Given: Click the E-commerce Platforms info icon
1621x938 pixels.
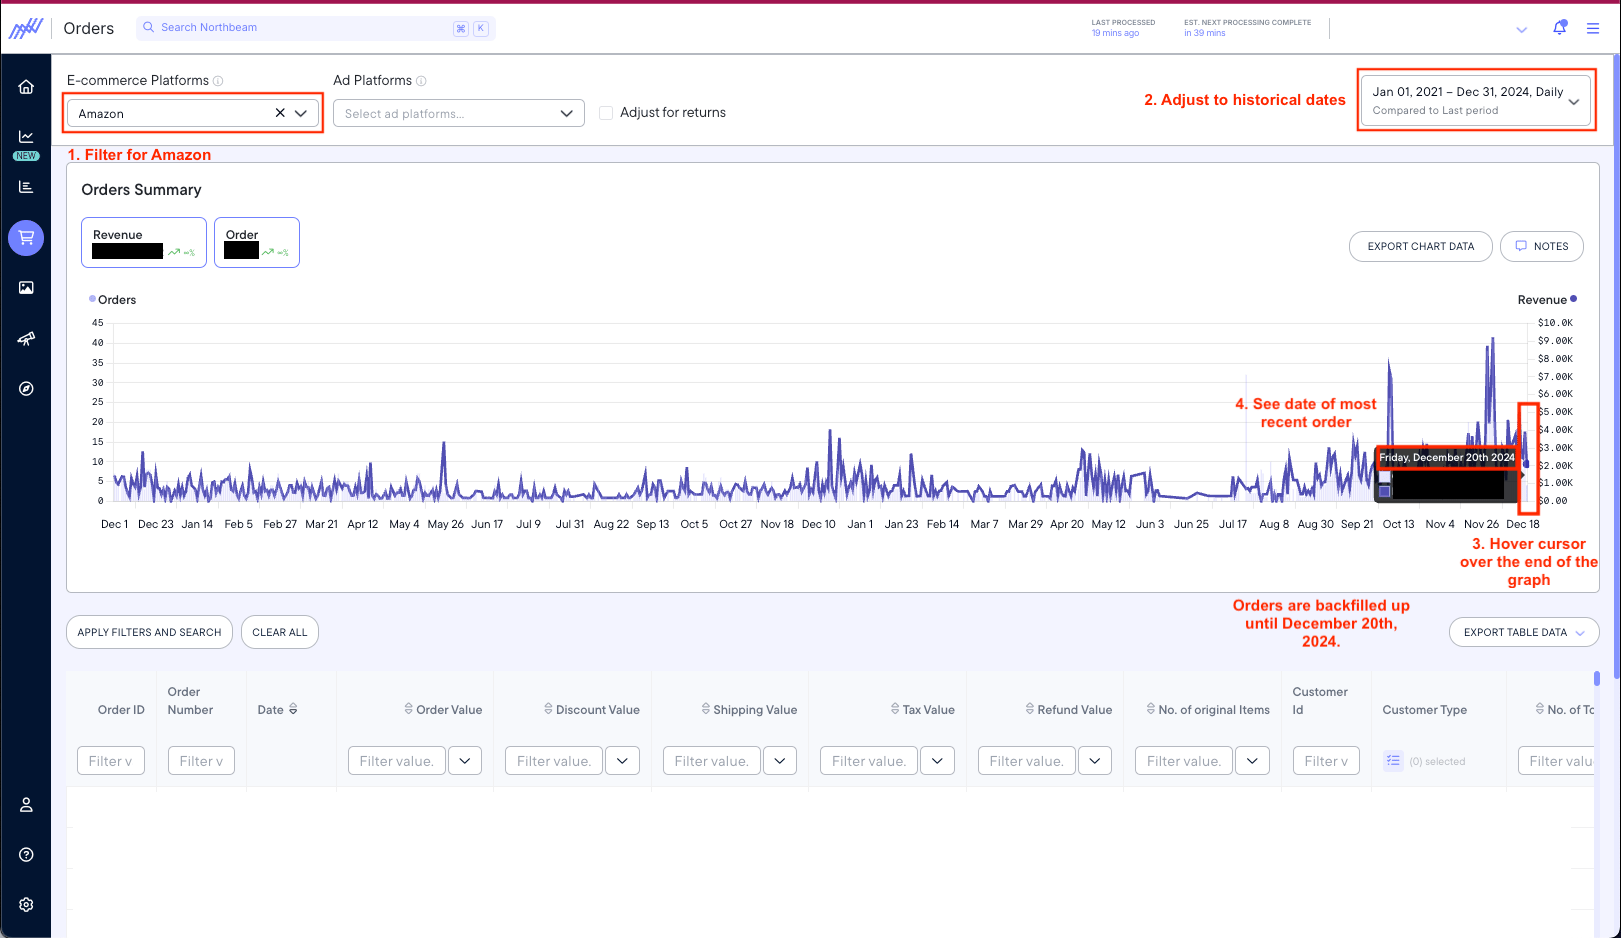Looking at the screenshot, I should coord(218,81).
